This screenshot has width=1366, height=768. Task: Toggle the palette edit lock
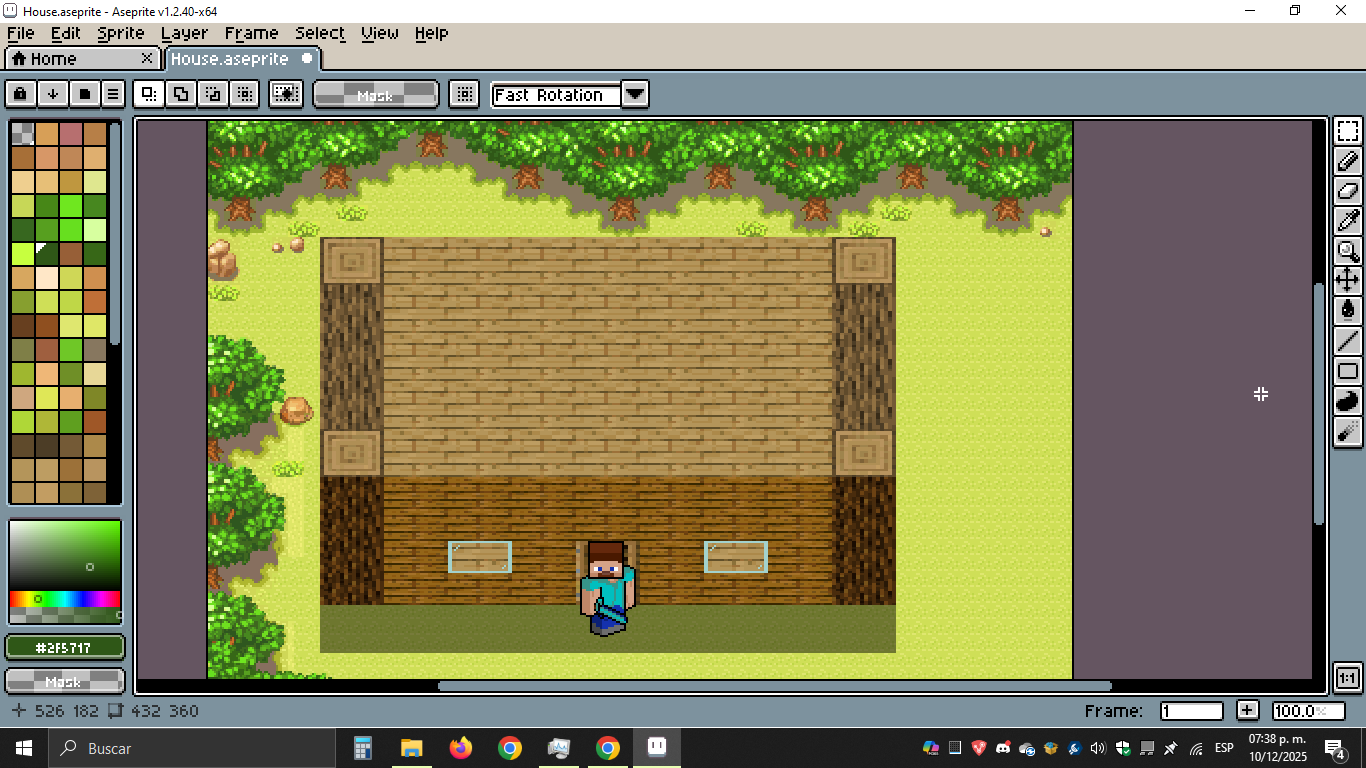click(21, 94)
